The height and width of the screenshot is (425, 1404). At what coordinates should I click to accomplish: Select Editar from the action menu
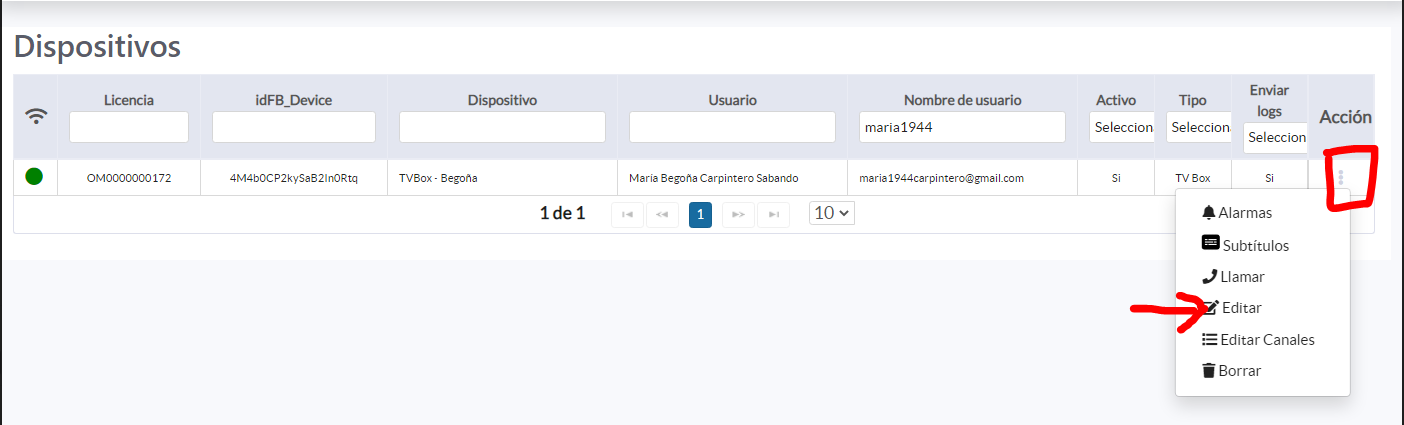coord(1241,308)
